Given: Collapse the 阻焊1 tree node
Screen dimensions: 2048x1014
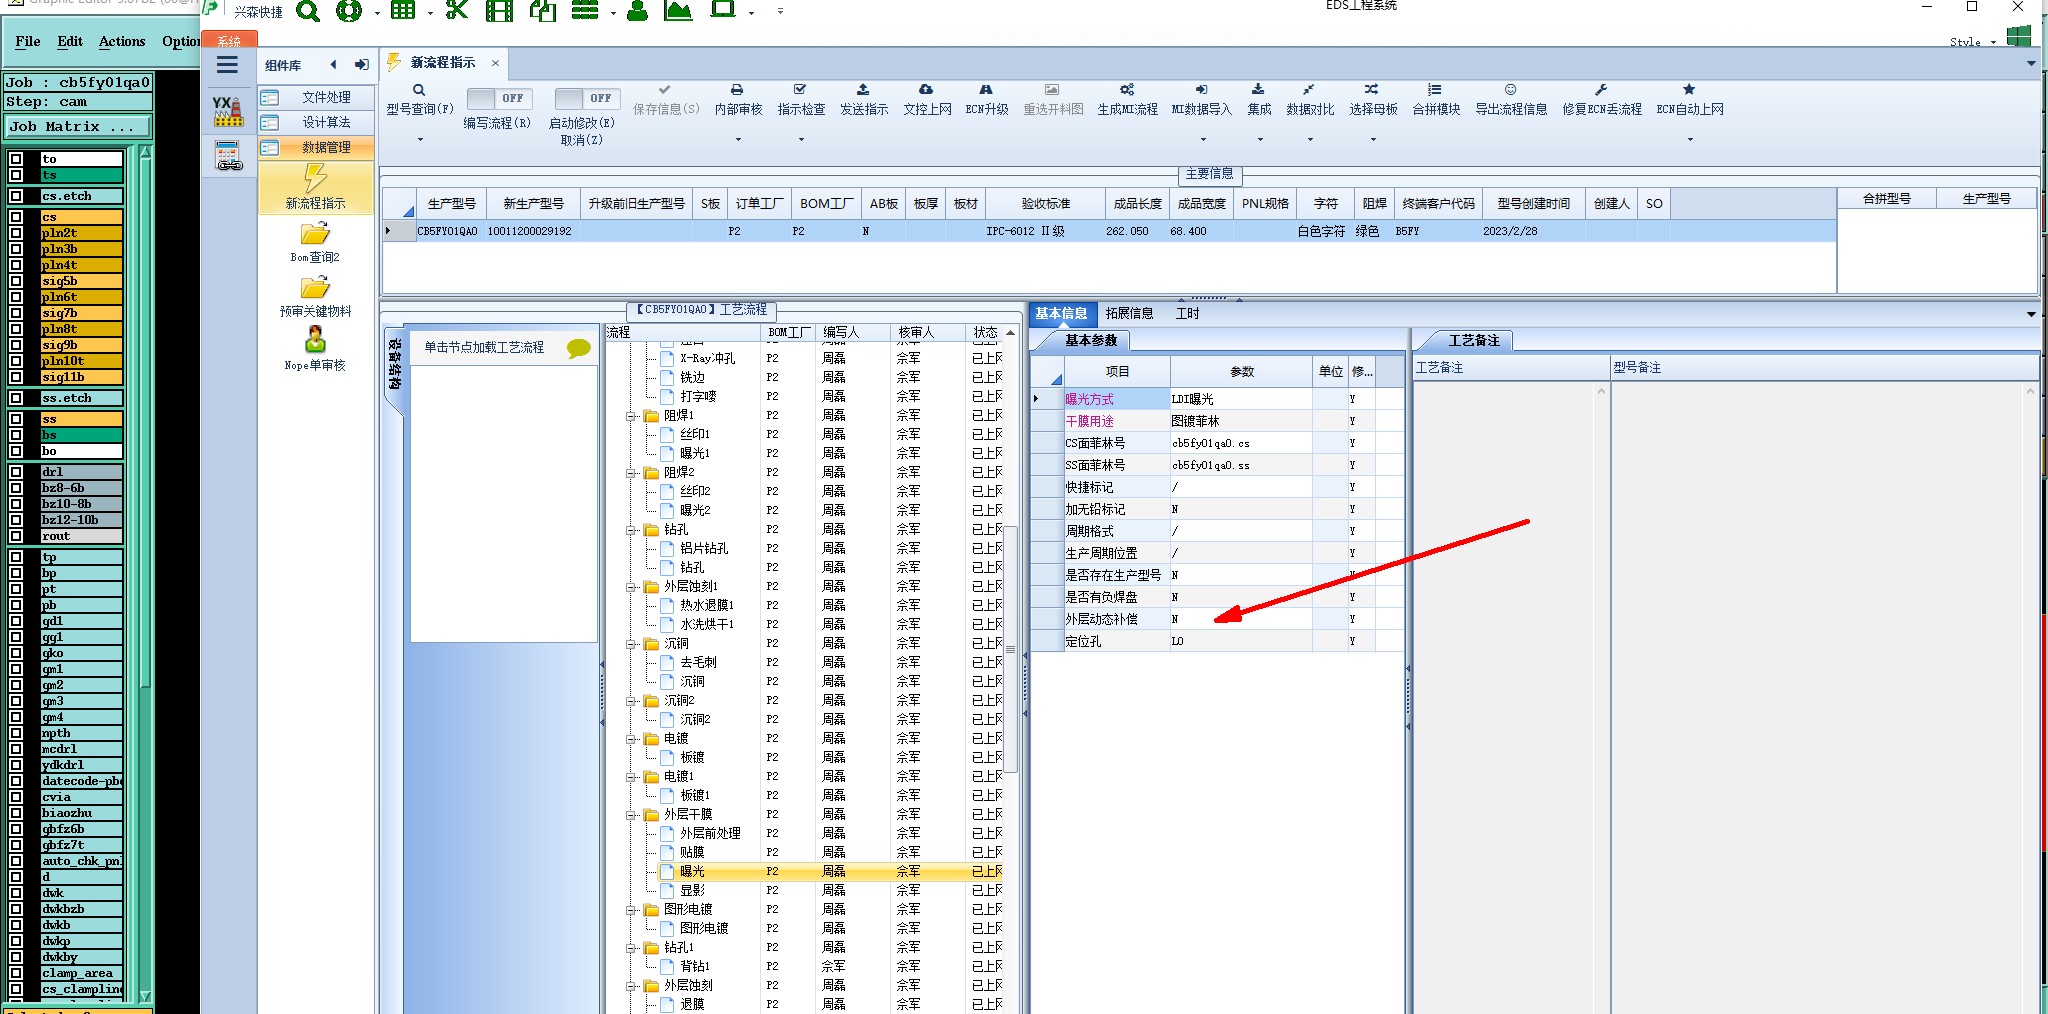Looking at the screenshot, I should coord(632,416).
